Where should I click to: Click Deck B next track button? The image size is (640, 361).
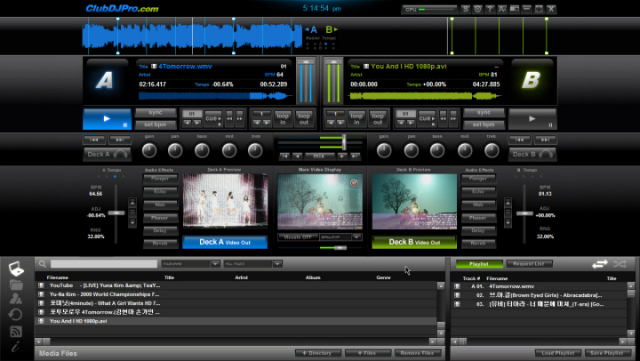point(545,140)
